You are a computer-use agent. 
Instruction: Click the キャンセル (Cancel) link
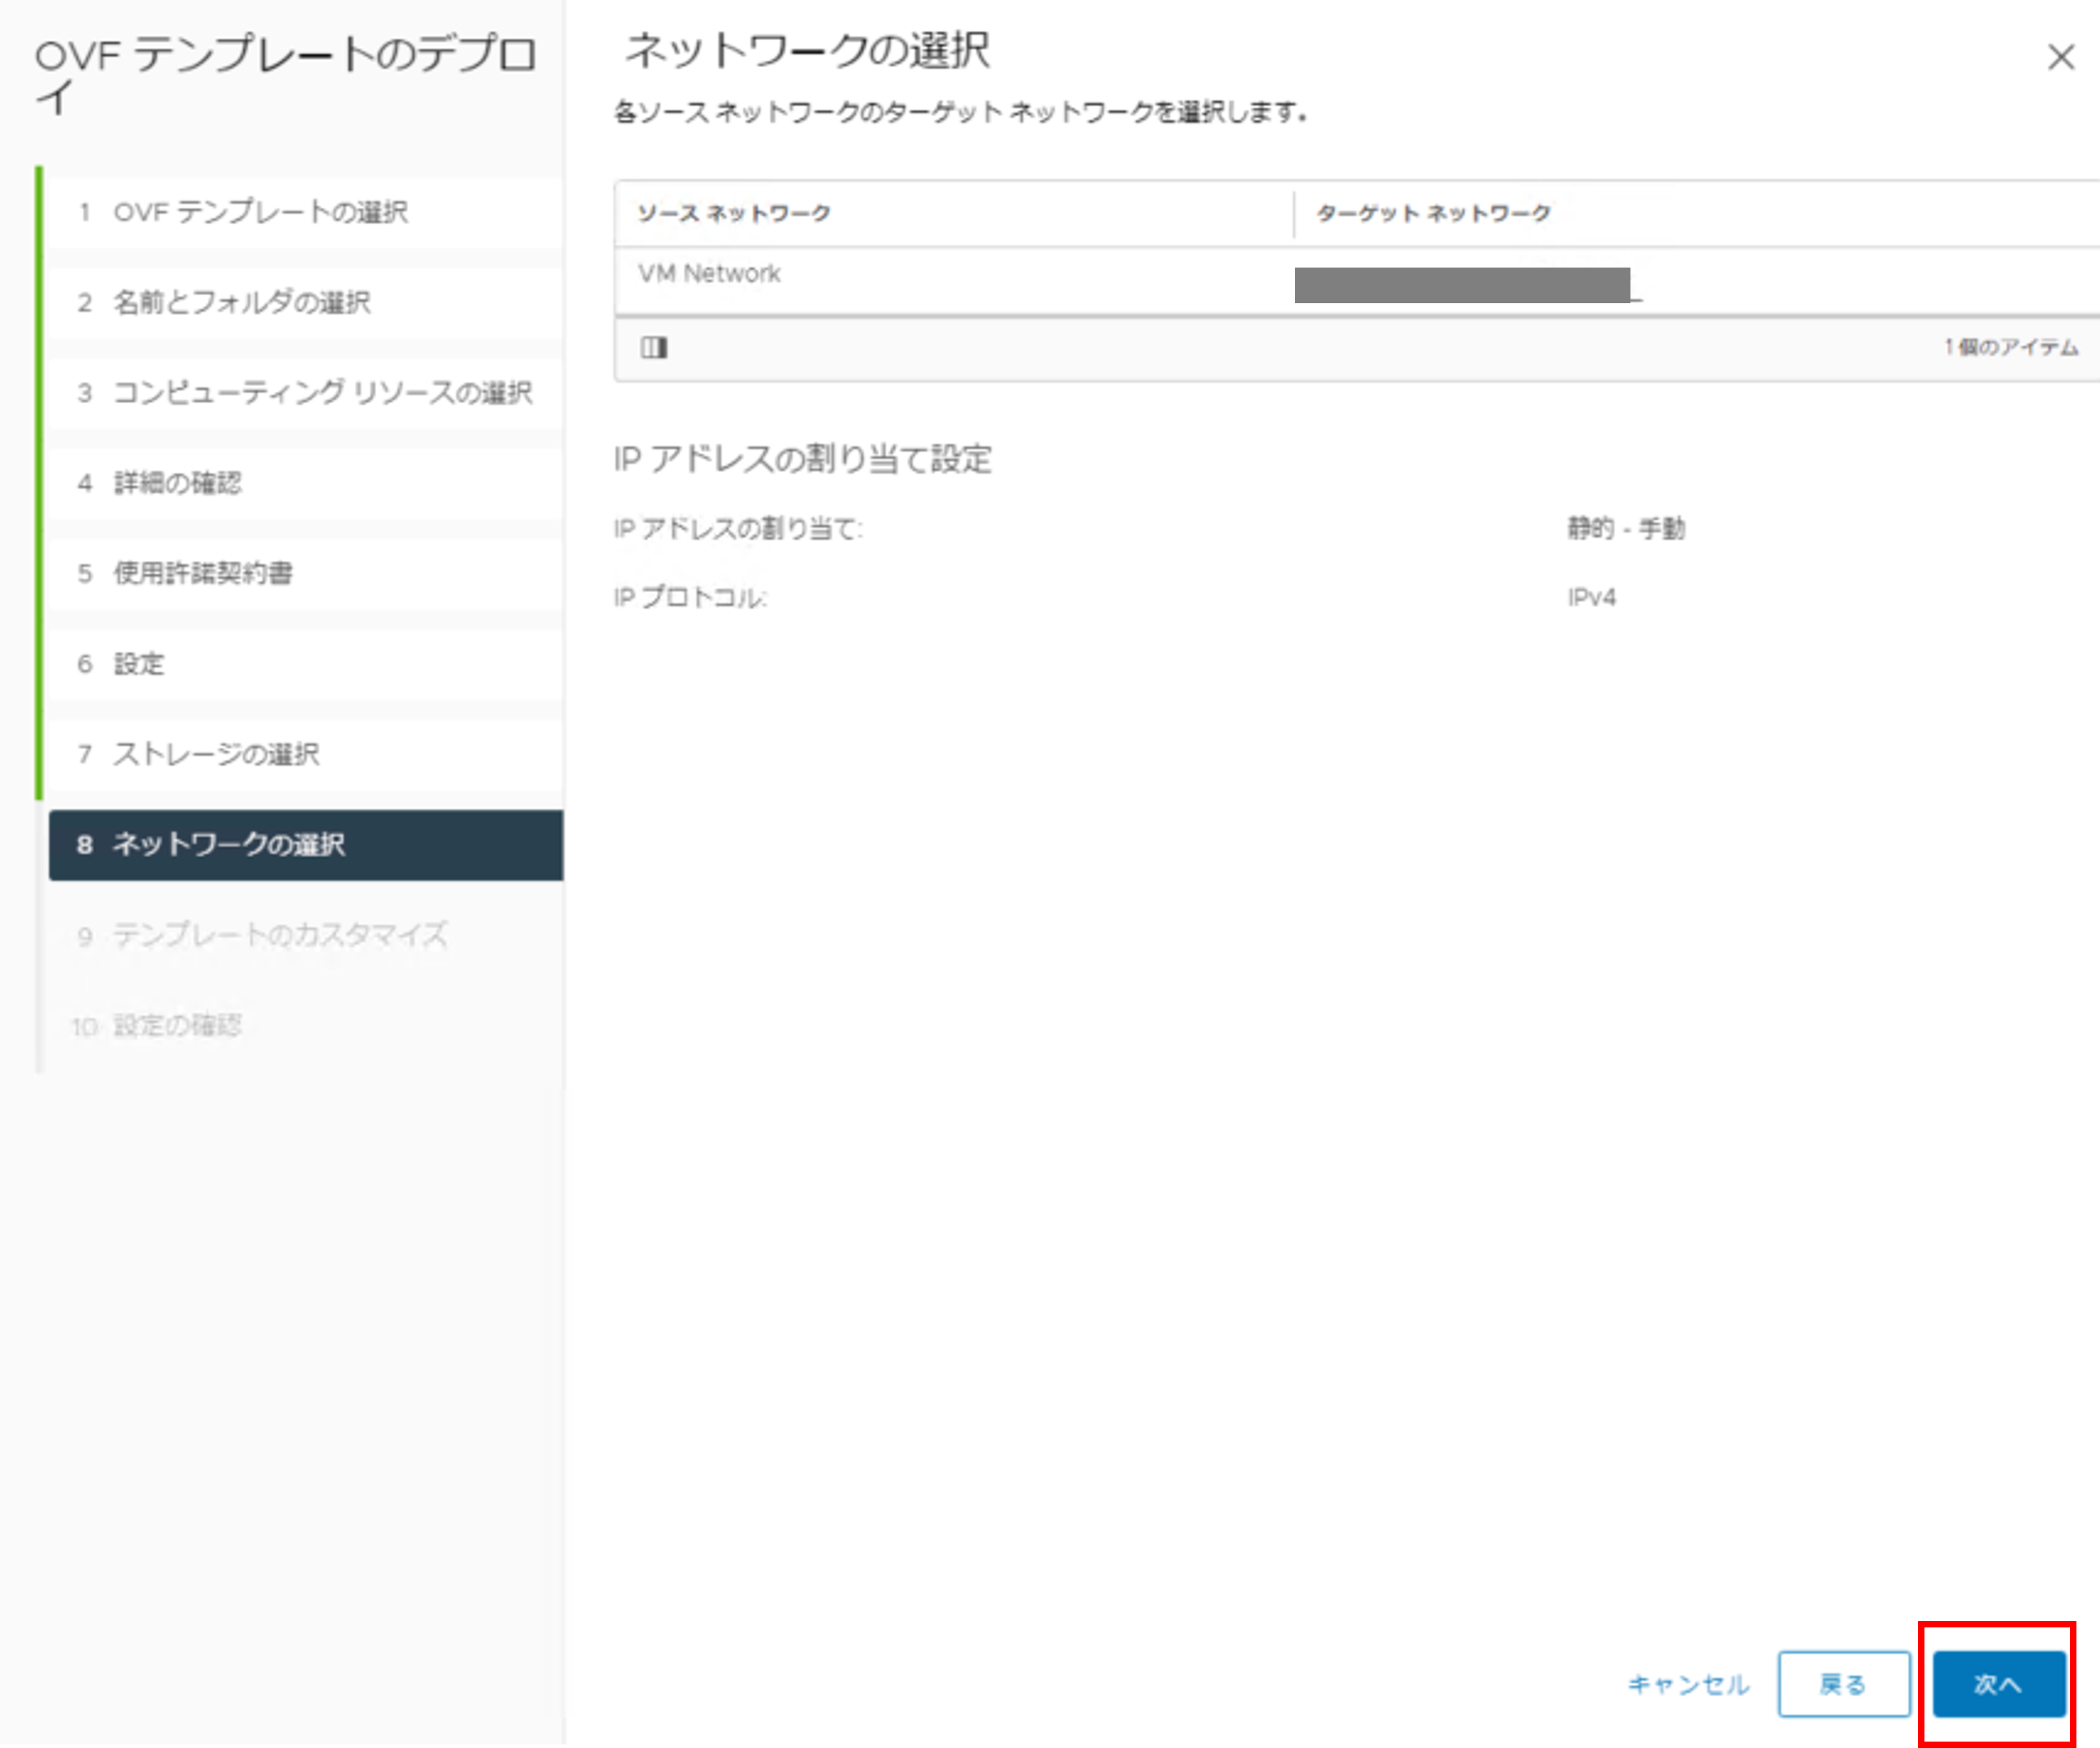coord(1688,1684)
